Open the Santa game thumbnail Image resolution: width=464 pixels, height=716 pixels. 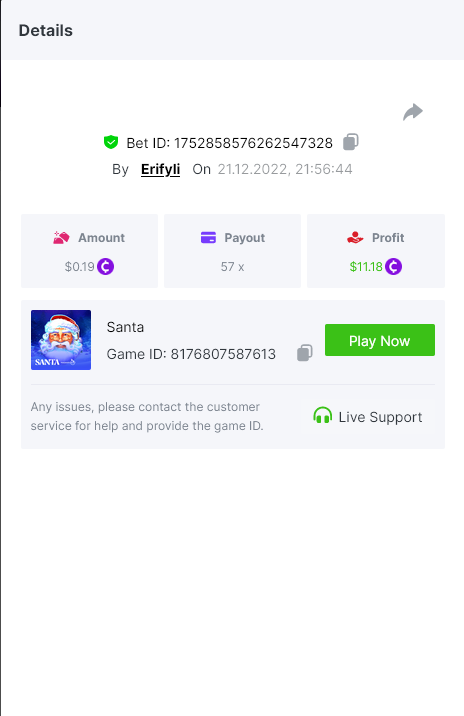pos(61,340)
